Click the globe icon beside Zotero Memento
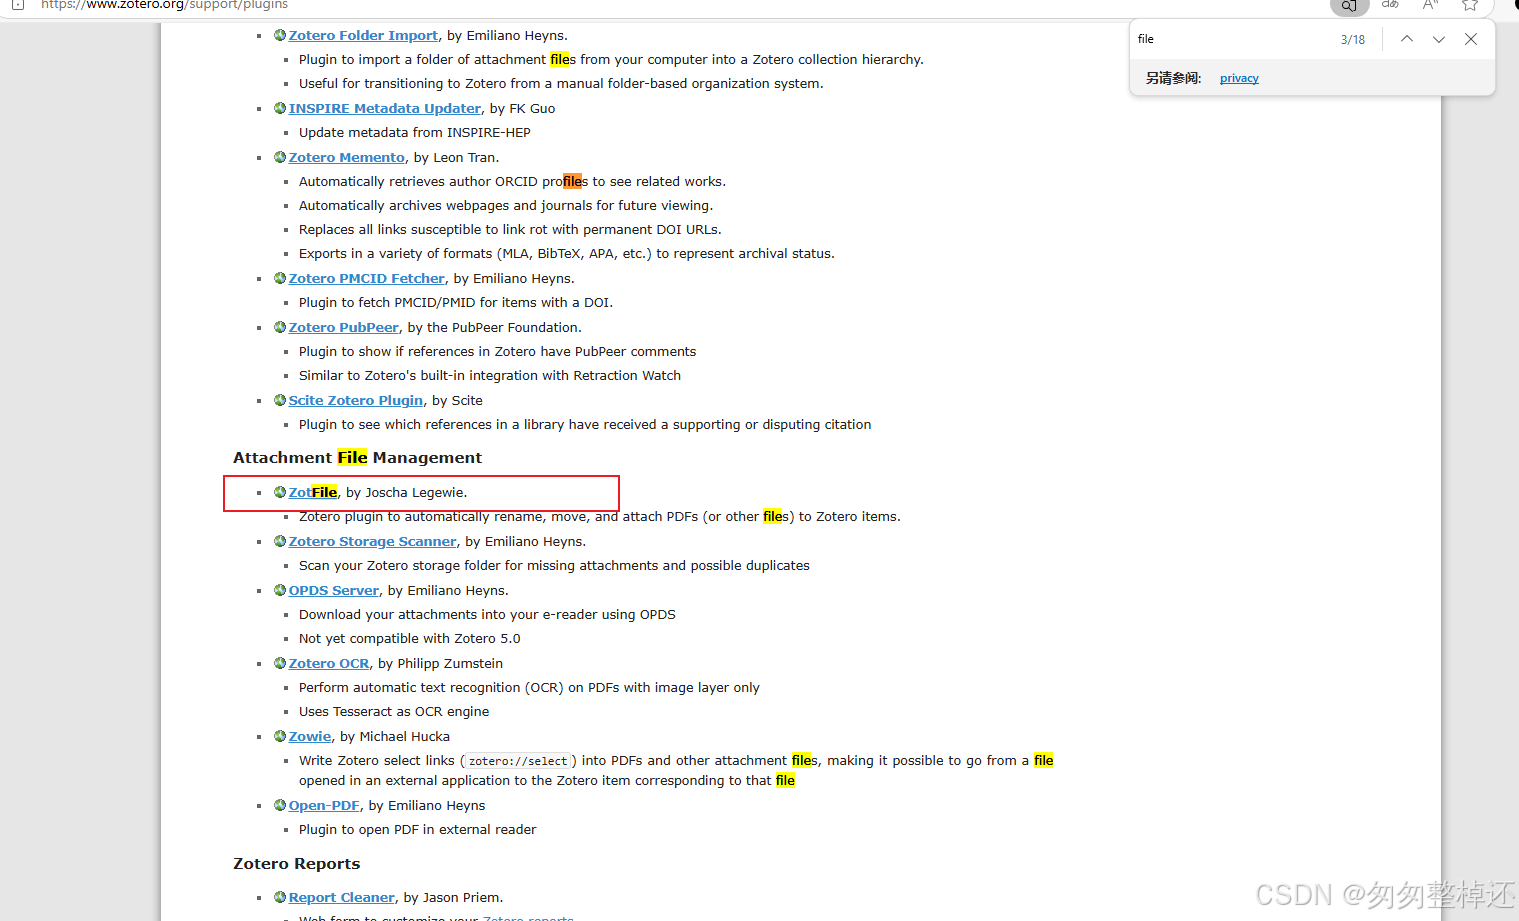Viewport: 1519px width, 921px height. (x=280, y=157)
